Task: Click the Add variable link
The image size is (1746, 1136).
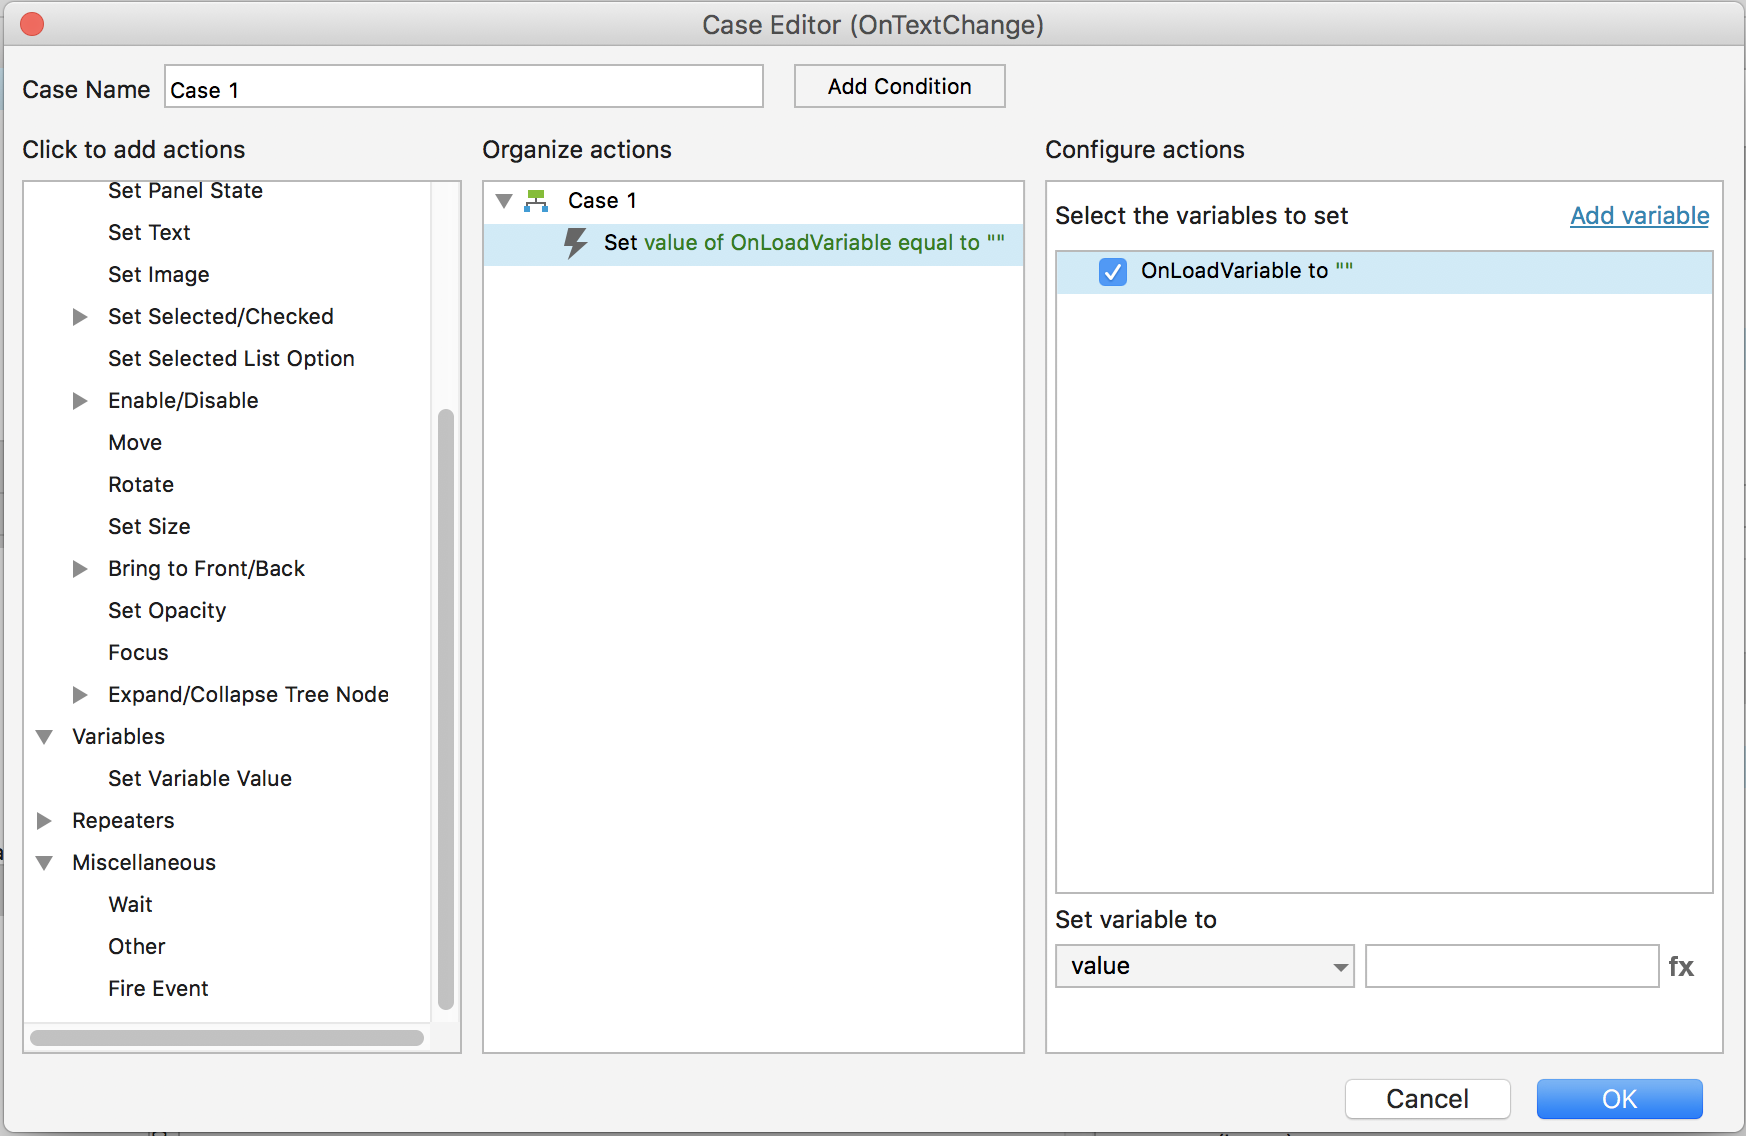Action: tap(1639, 216)
